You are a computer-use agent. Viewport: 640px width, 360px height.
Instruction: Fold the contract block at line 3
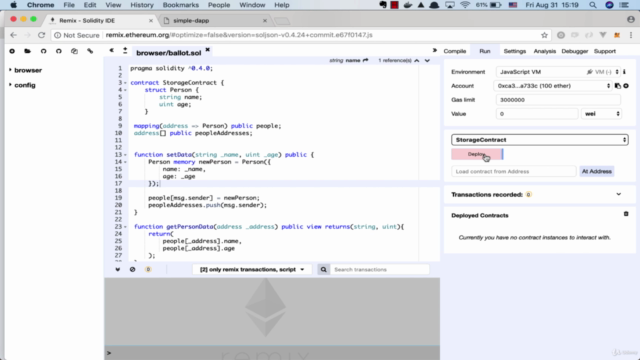[x=125, y=83]
